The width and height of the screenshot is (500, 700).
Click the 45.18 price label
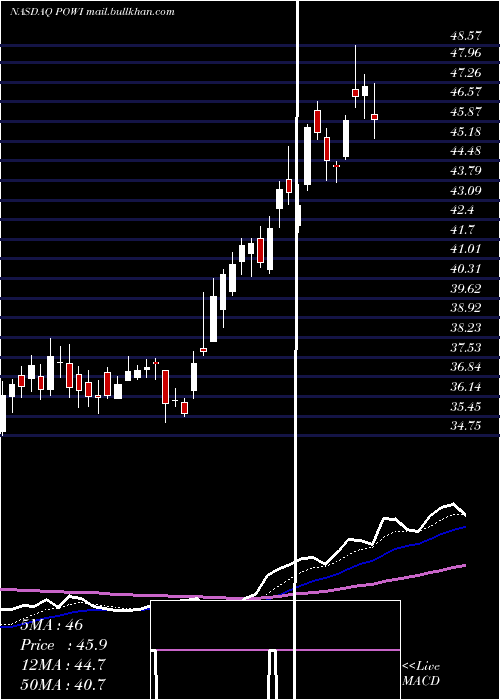click(466, 132)
